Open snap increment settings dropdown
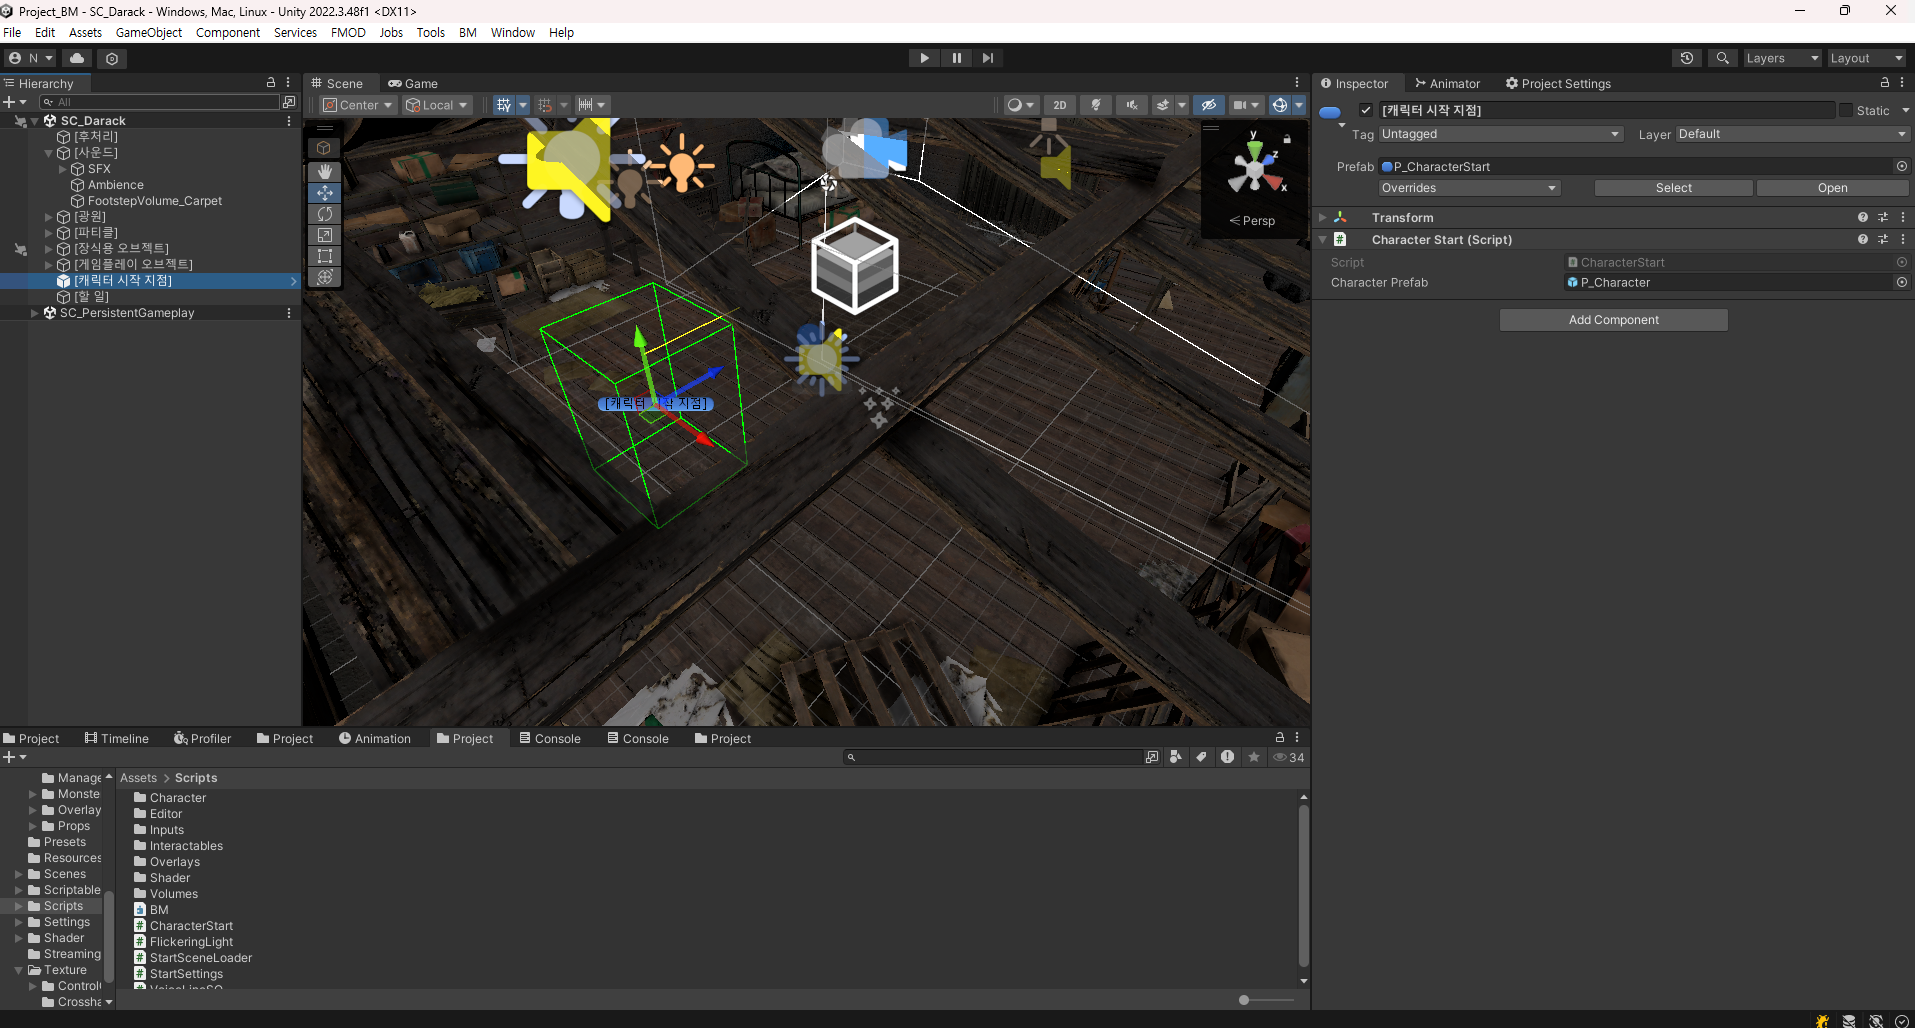 point(592,105)
